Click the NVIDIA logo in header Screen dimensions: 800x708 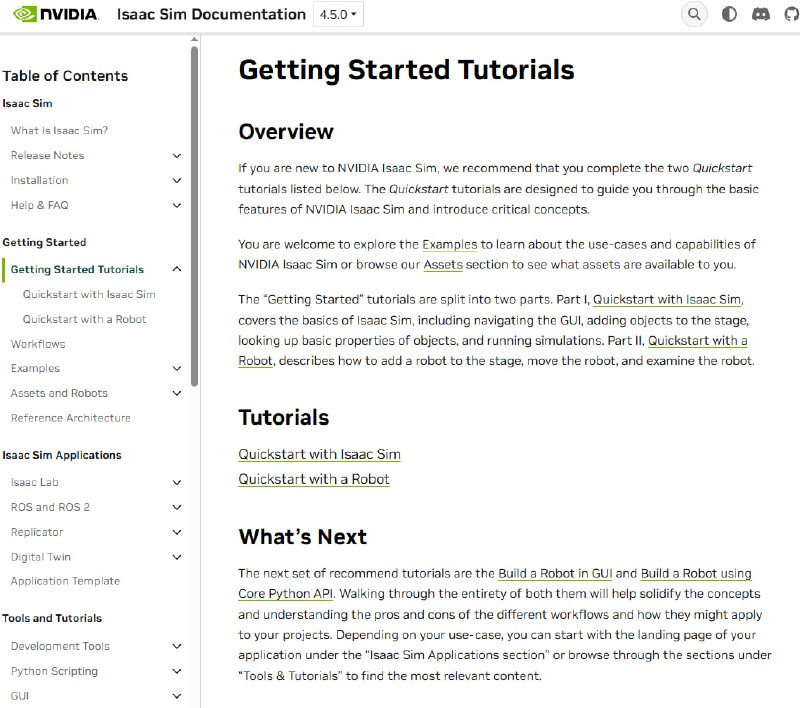[55, 14]
